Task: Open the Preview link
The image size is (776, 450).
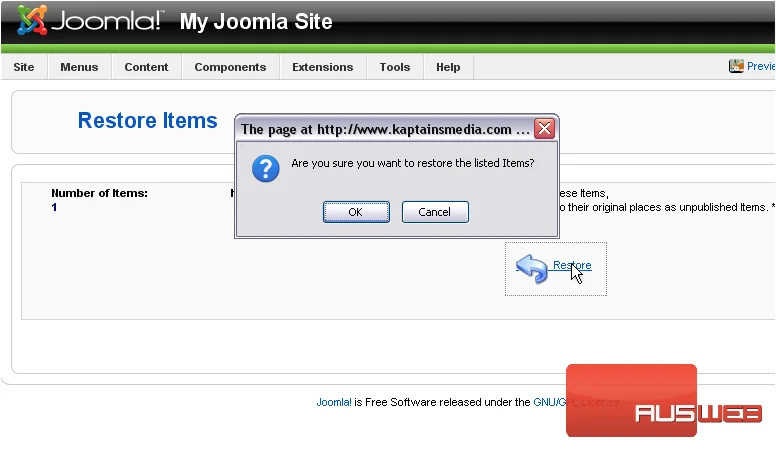Action: pyautogui.click(x=761, y=66)
